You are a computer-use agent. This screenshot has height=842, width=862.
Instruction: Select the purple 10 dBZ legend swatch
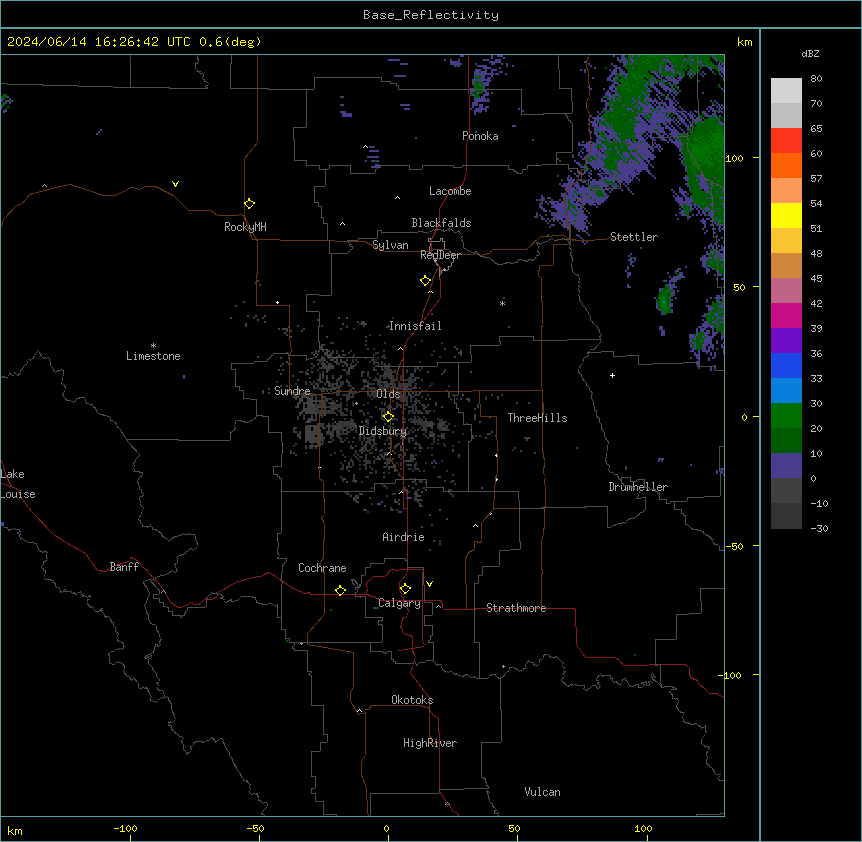click(x=786, y=466)
